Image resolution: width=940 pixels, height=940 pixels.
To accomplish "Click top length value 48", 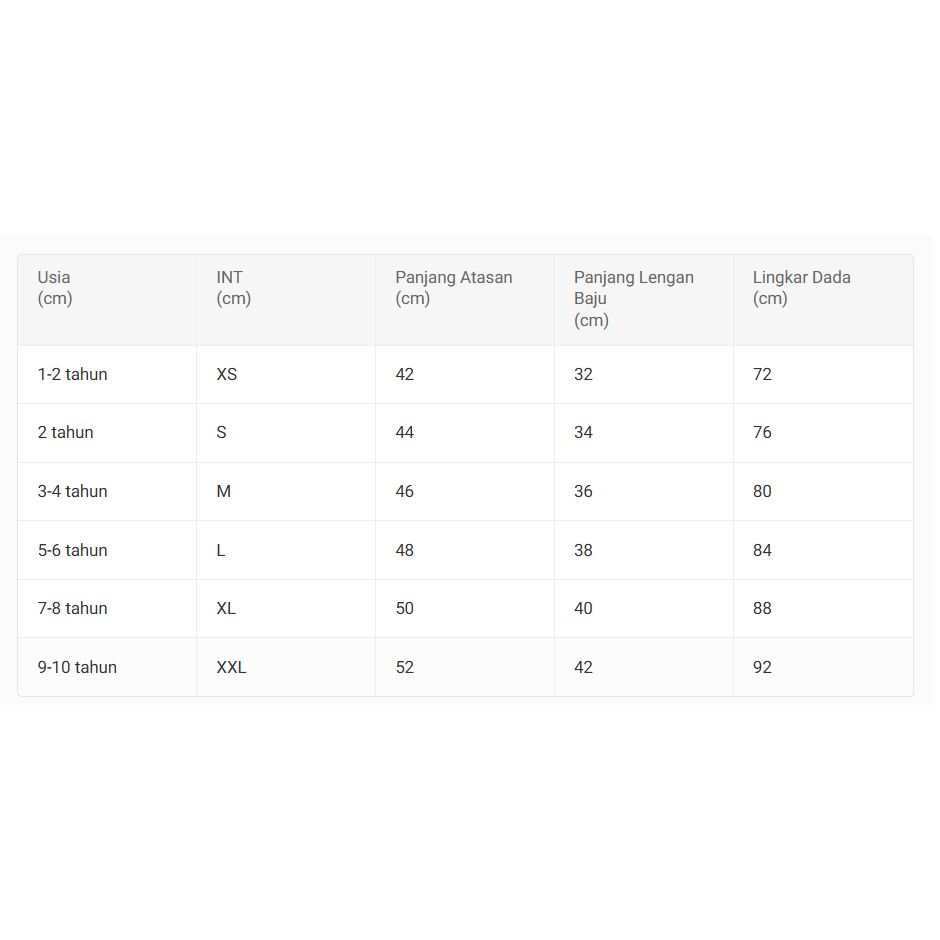I will 405,550.
